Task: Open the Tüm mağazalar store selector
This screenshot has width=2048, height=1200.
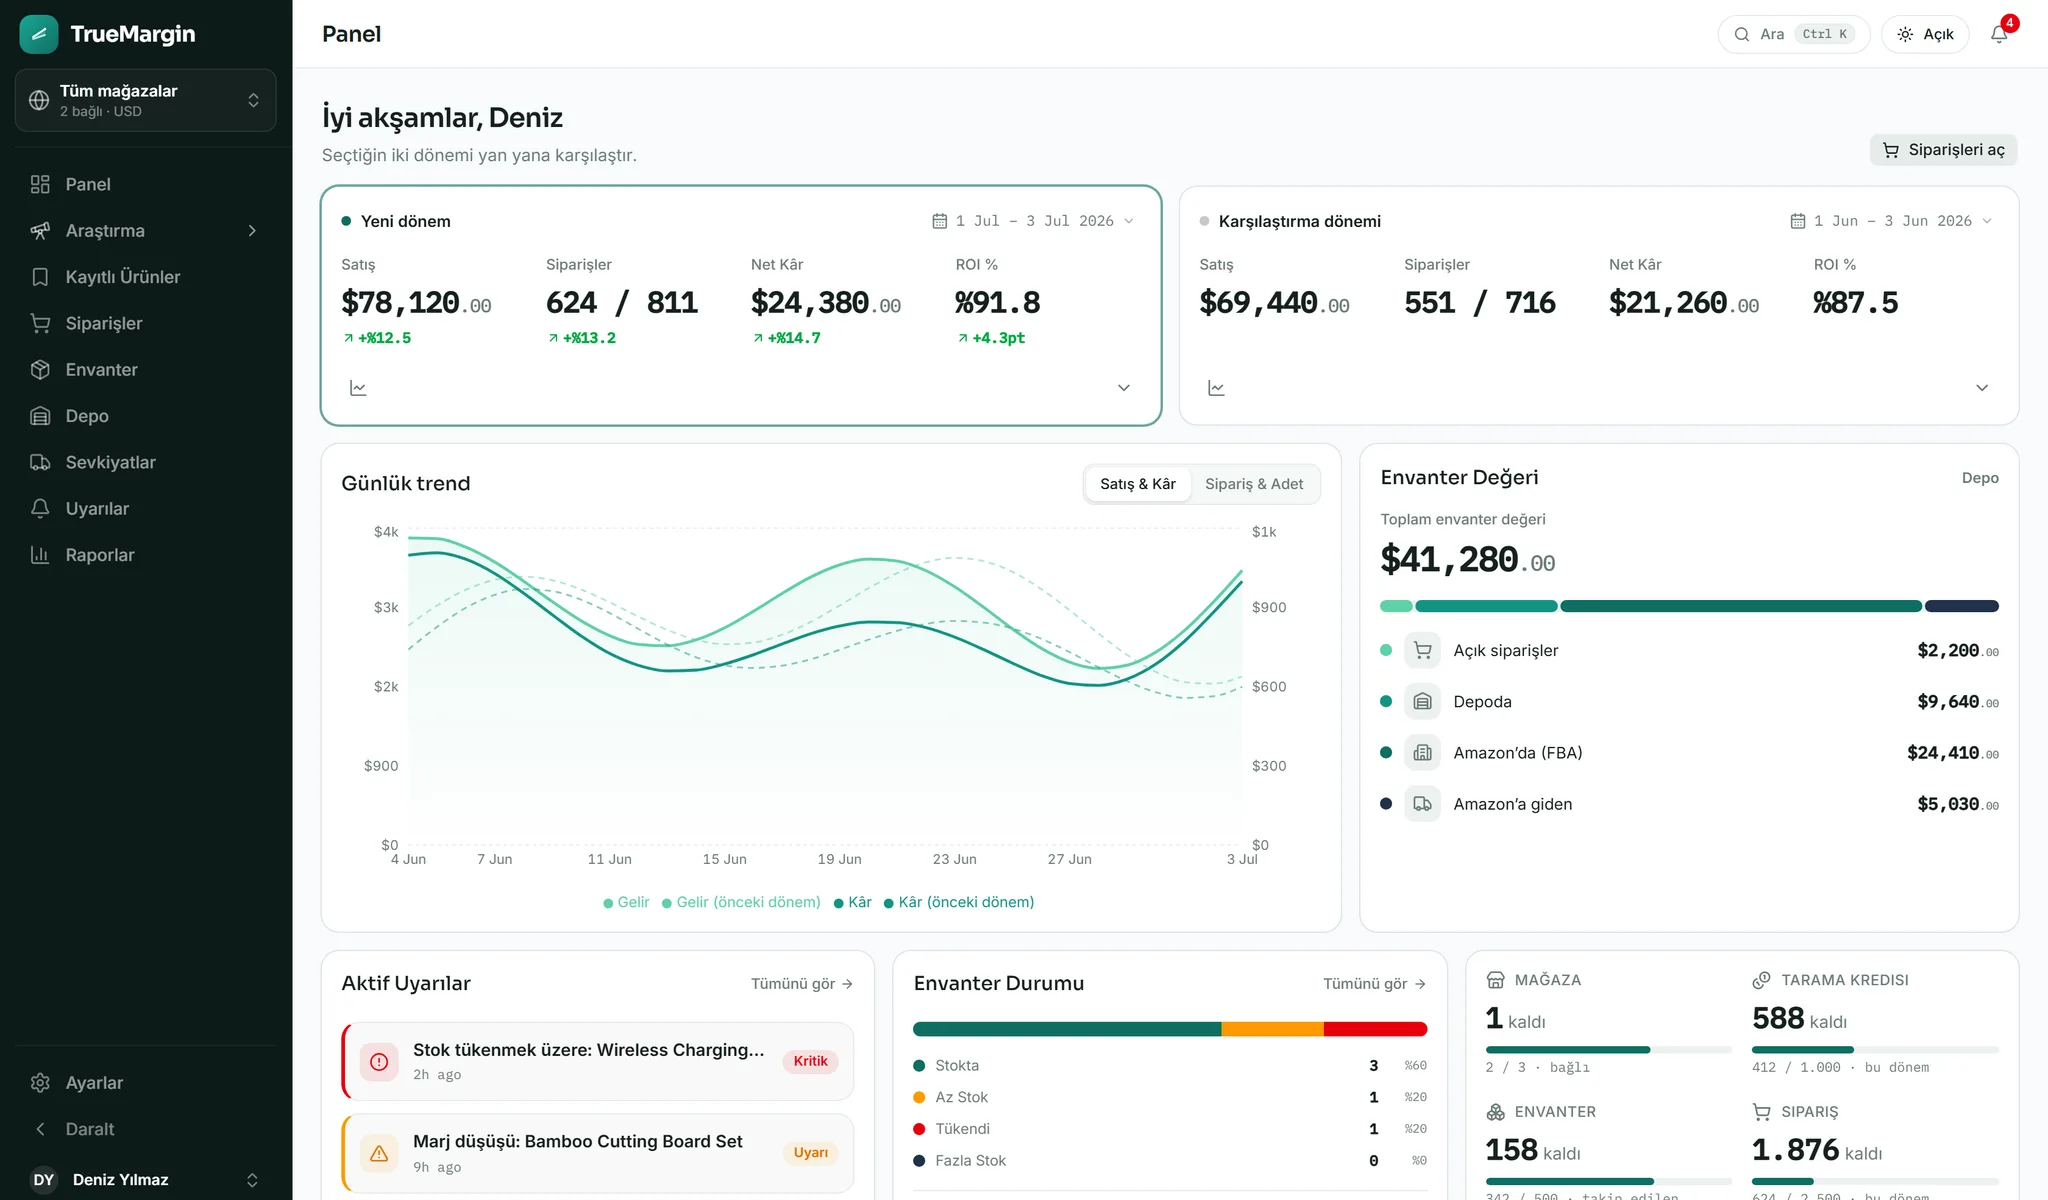Action: 146,100
